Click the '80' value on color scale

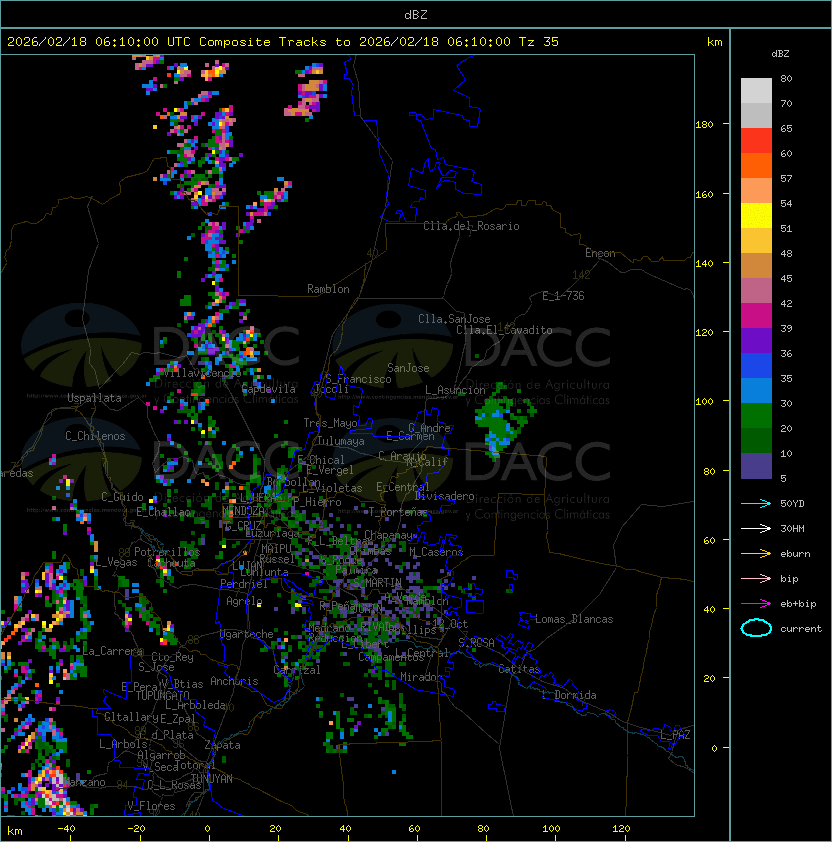coord(786,78)
